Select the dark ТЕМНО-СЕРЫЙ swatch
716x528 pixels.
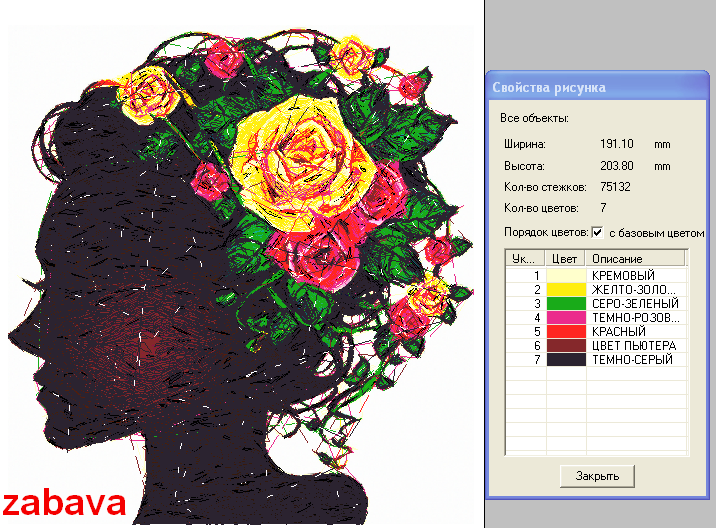[x=566, y=359]
